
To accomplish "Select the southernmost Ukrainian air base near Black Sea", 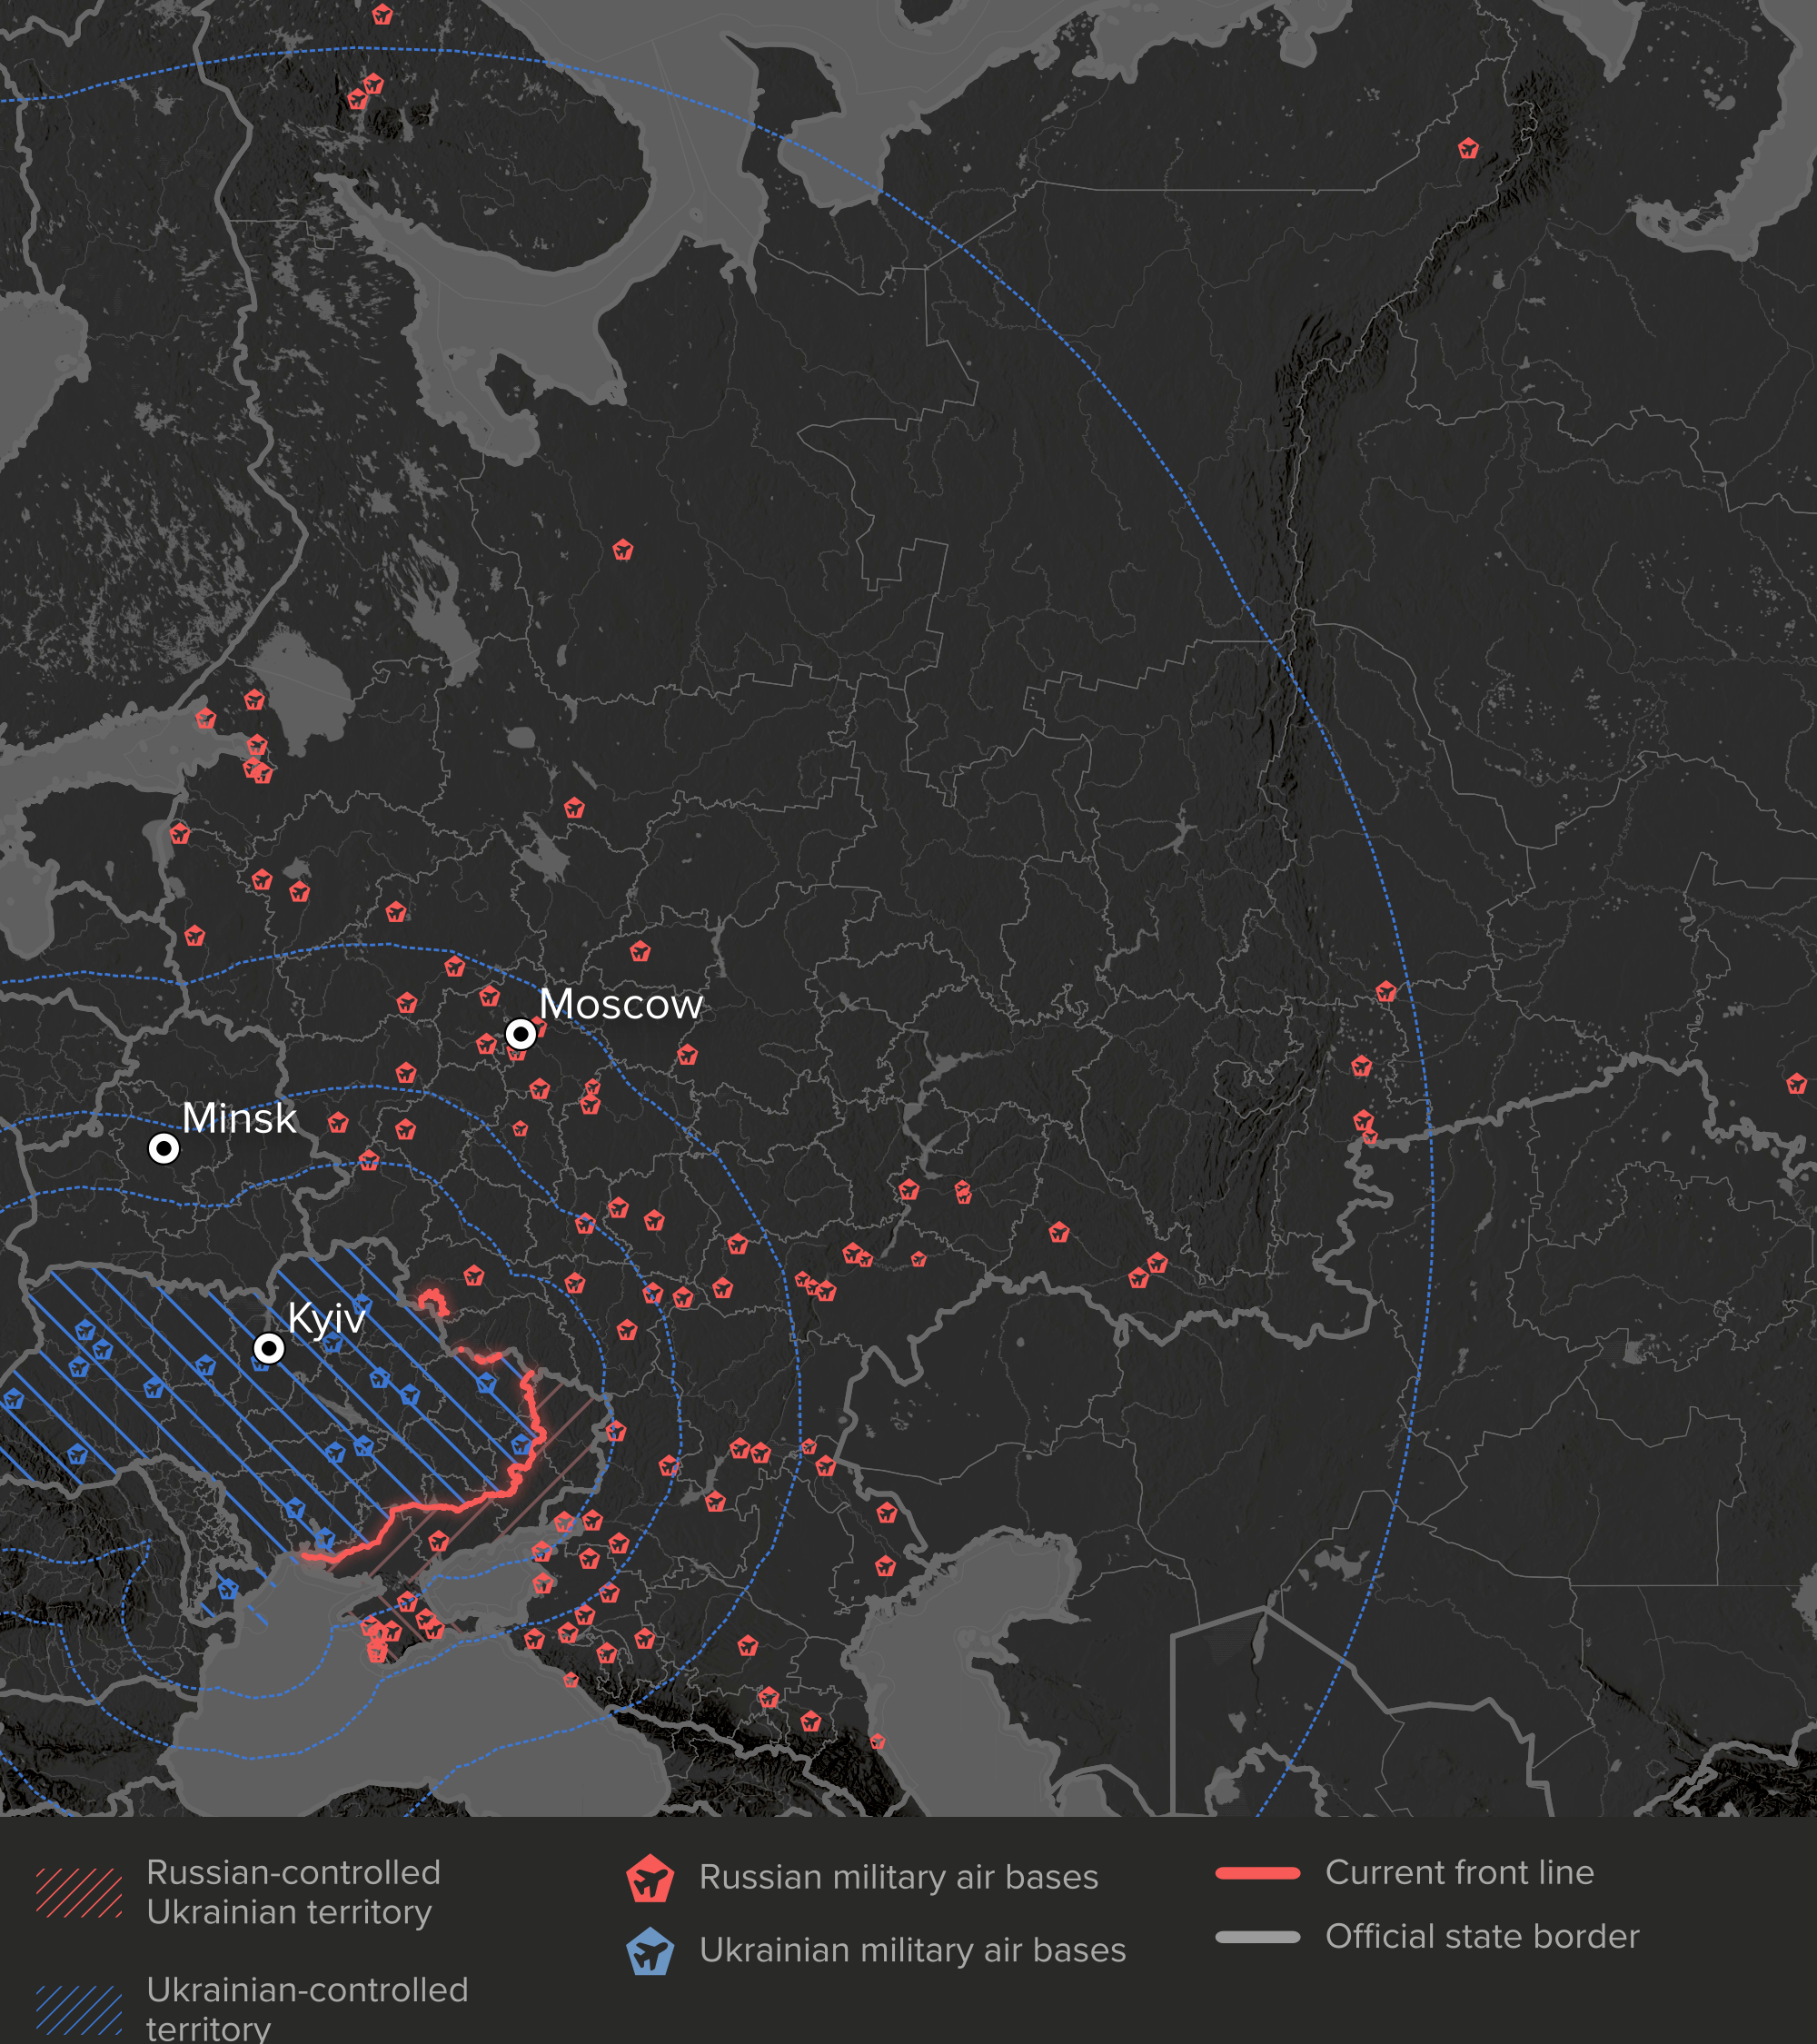I will [228, 1589].
